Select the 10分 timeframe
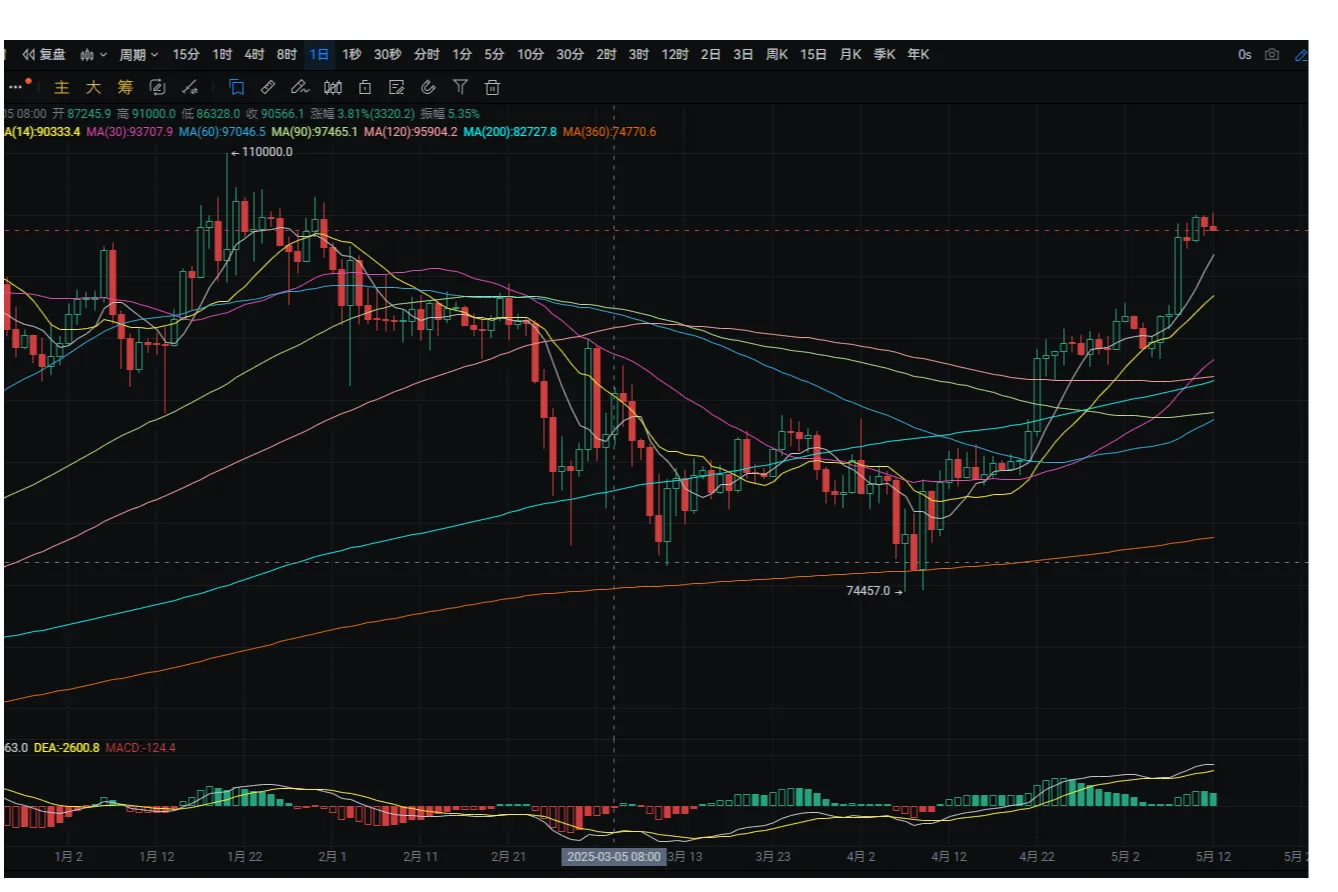 coord(530,55)
